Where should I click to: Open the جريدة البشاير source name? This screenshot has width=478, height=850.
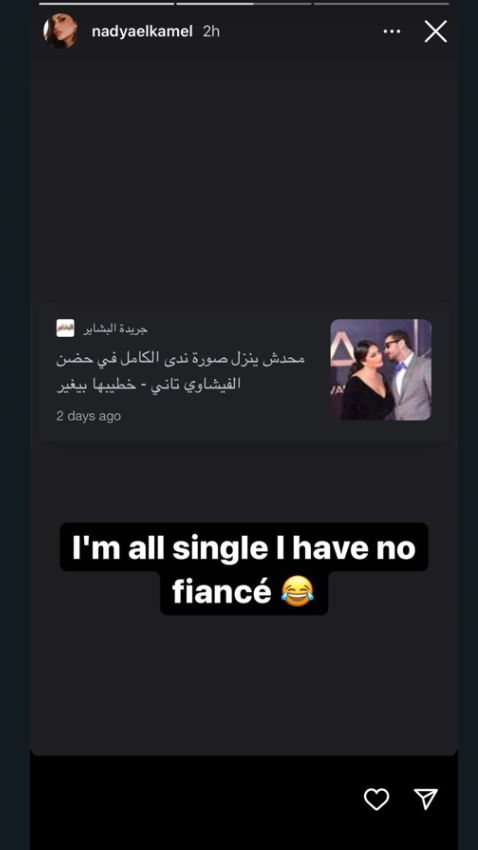click(115, 329)
